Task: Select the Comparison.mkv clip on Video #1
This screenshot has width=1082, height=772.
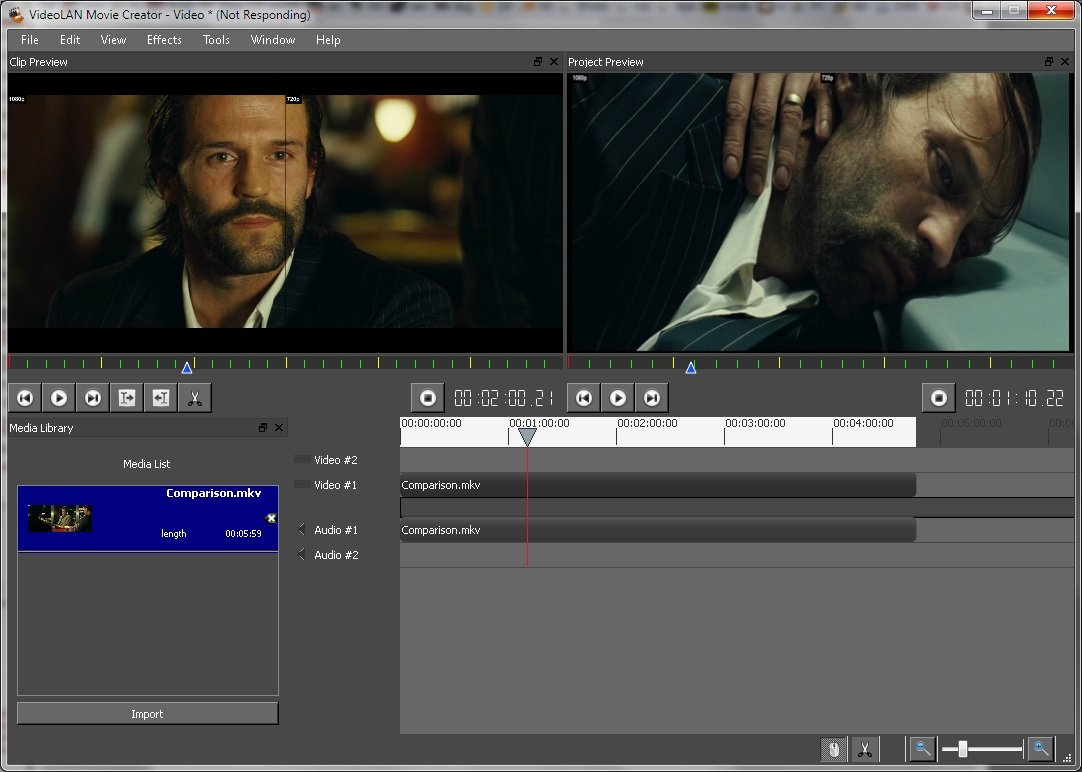Action: (657, 485)
